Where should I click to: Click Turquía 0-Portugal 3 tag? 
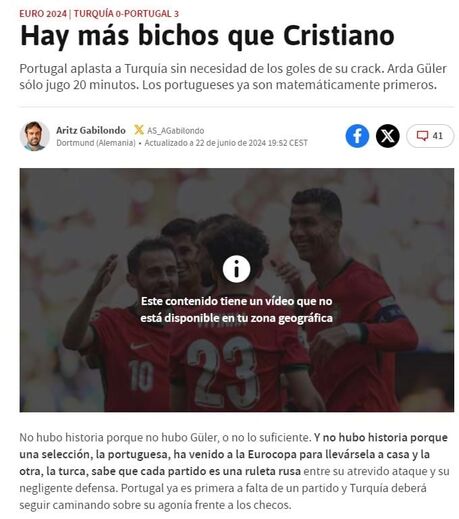tap(126, 14)
